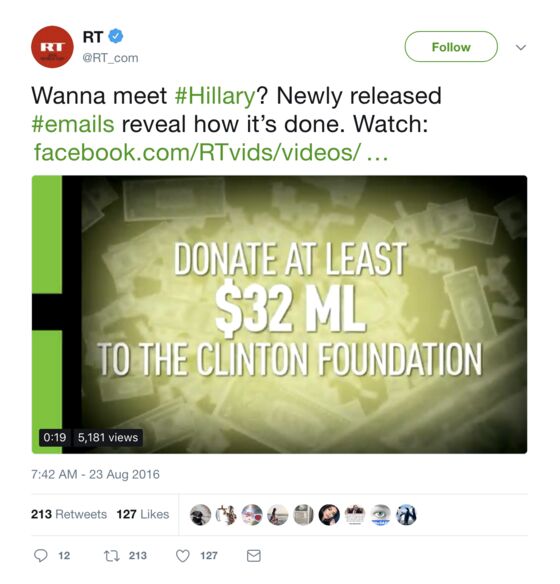Open the #emails hashtag
Viewport: 560px width, 584px height.
point(73,124)
